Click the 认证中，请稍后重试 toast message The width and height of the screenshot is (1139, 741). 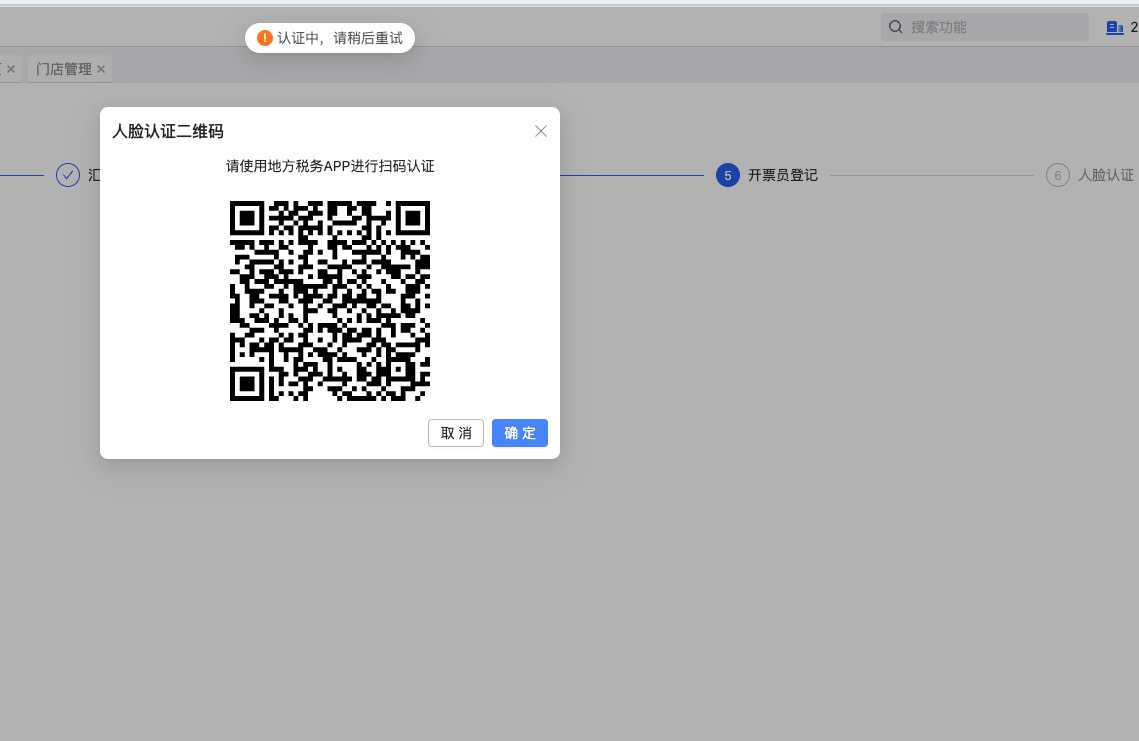330,38
